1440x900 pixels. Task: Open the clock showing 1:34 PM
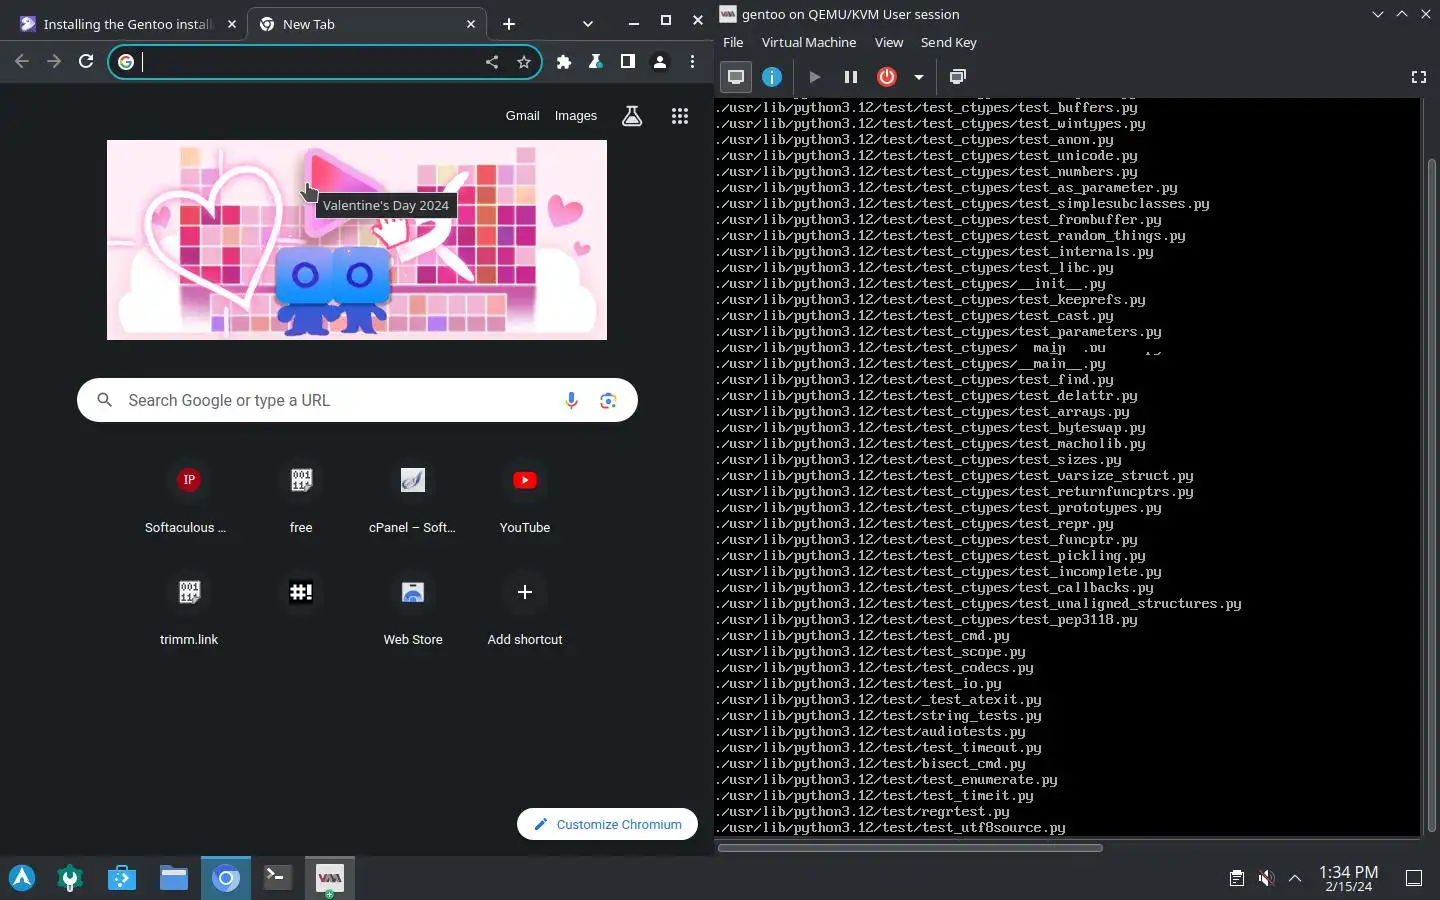click(1349, 878)
